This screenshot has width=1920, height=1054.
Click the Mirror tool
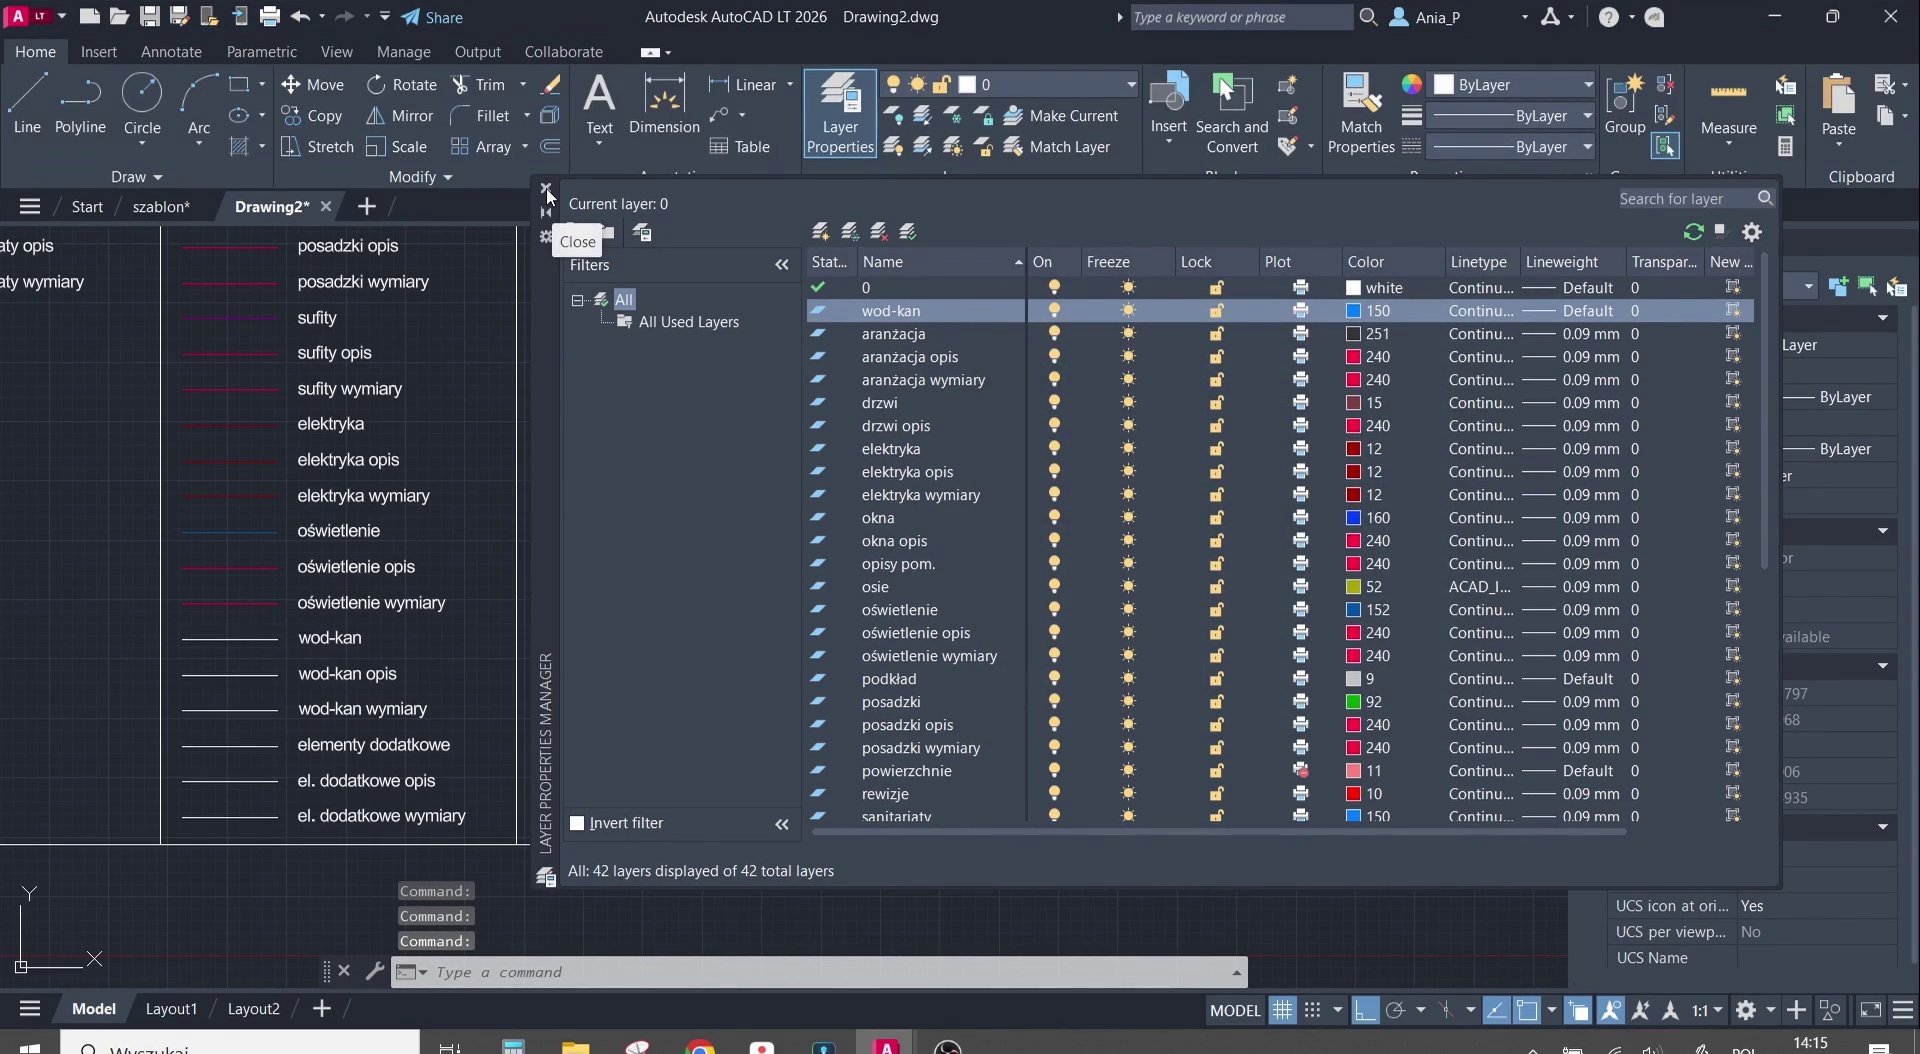tap(399, 115)
